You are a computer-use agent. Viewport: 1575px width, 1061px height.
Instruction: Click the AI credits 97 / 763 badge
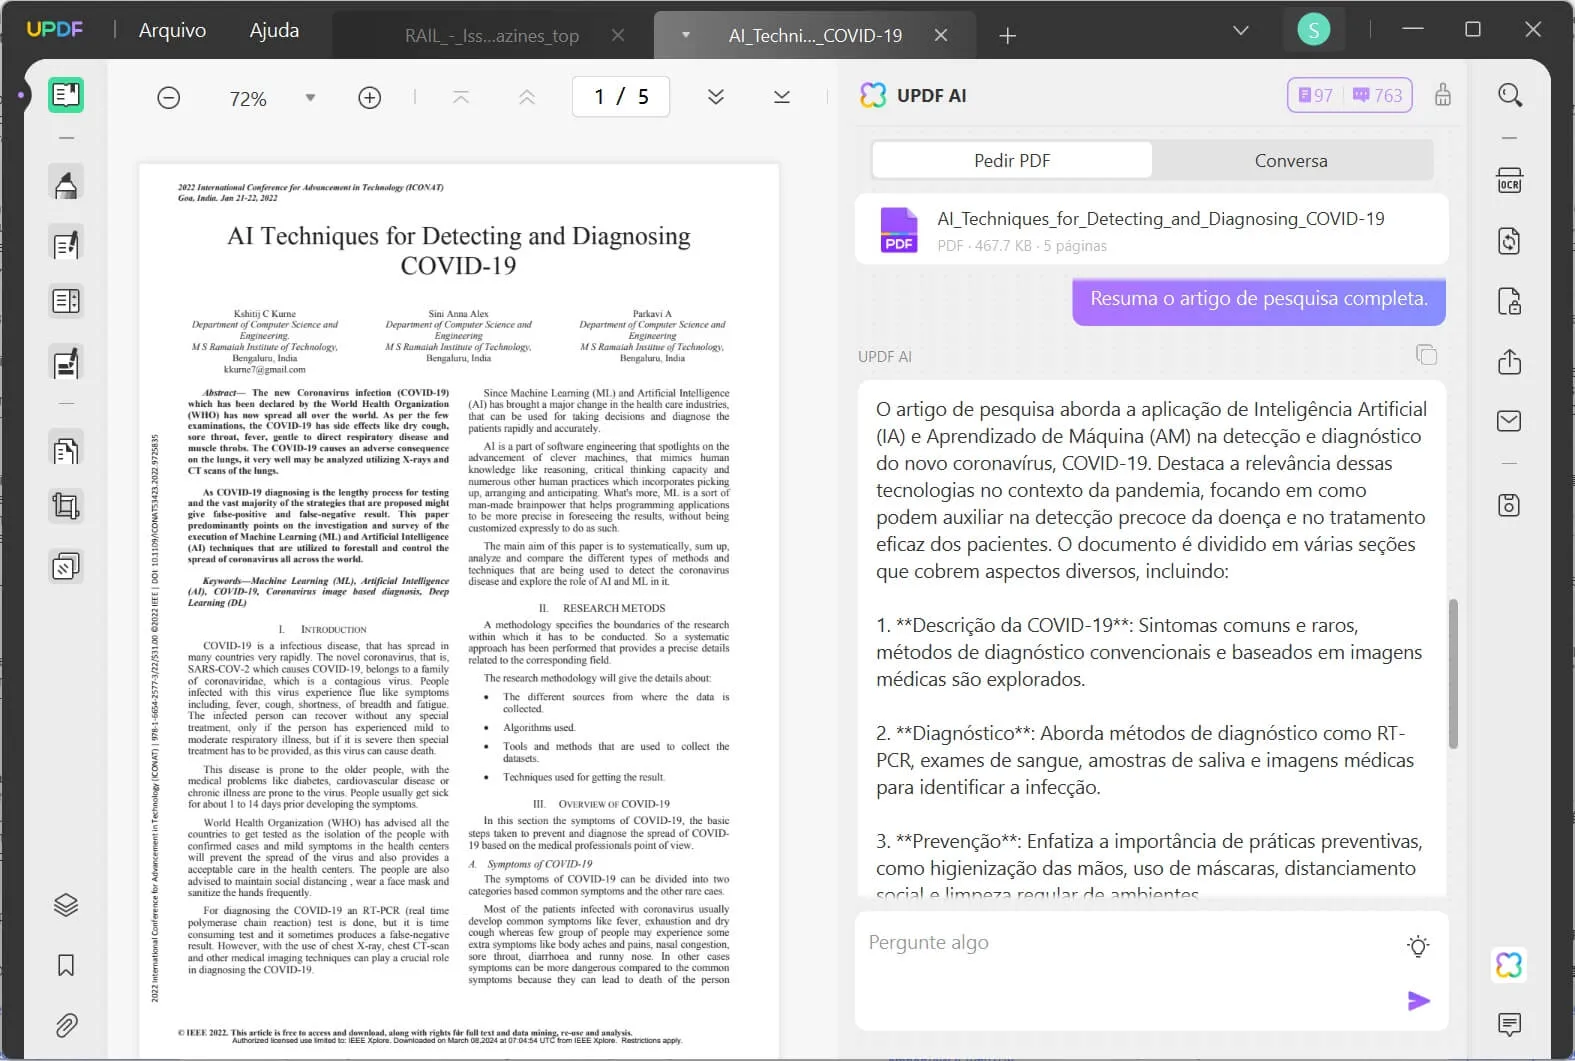(x=1349, y=95)
